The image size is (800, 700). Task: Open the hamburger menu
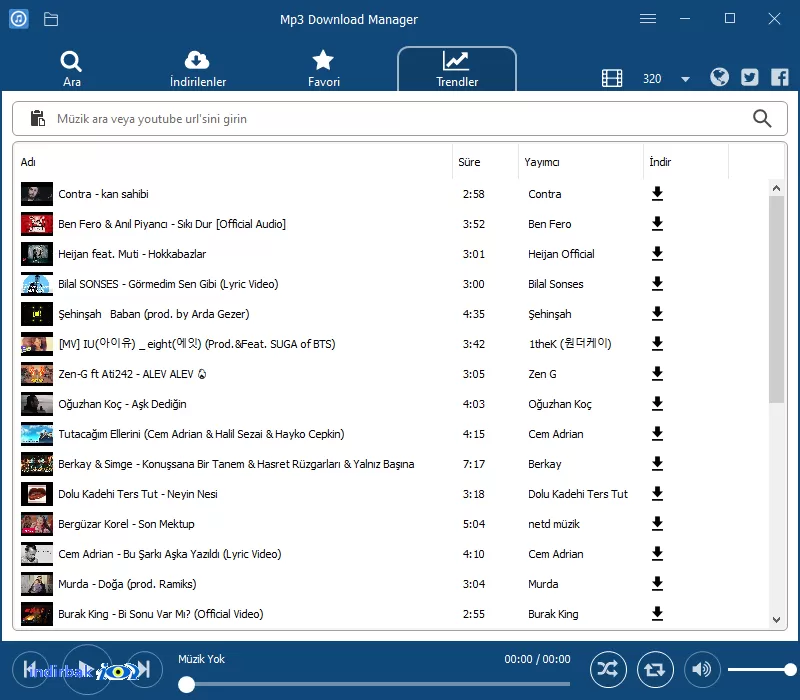point(648,19)
